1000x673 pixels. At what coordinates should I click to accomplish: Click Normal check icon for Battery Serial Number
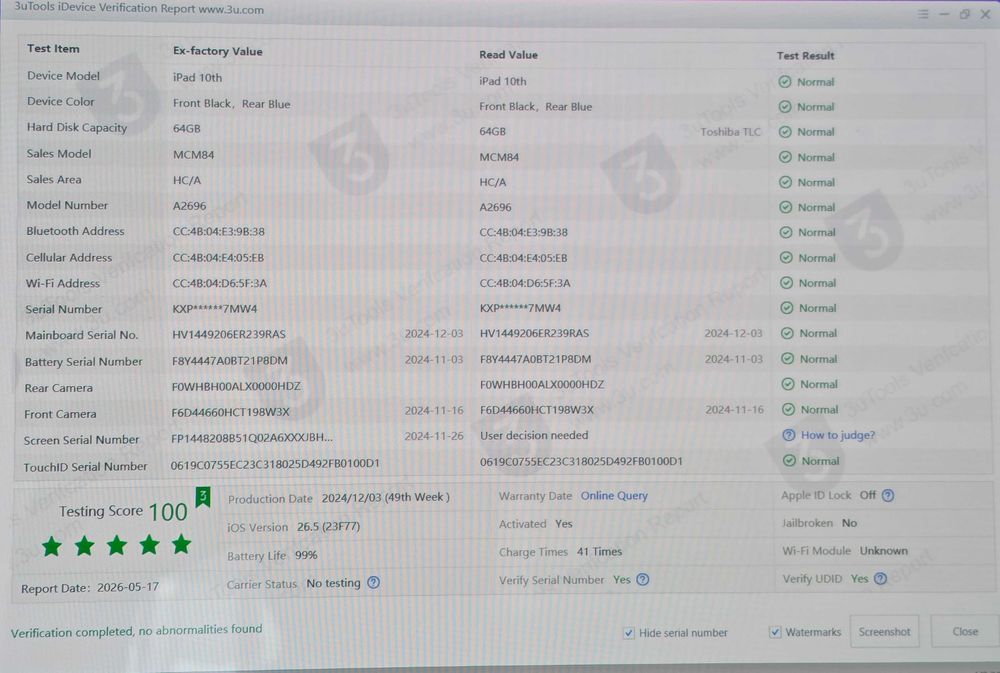tap(788, 359)
